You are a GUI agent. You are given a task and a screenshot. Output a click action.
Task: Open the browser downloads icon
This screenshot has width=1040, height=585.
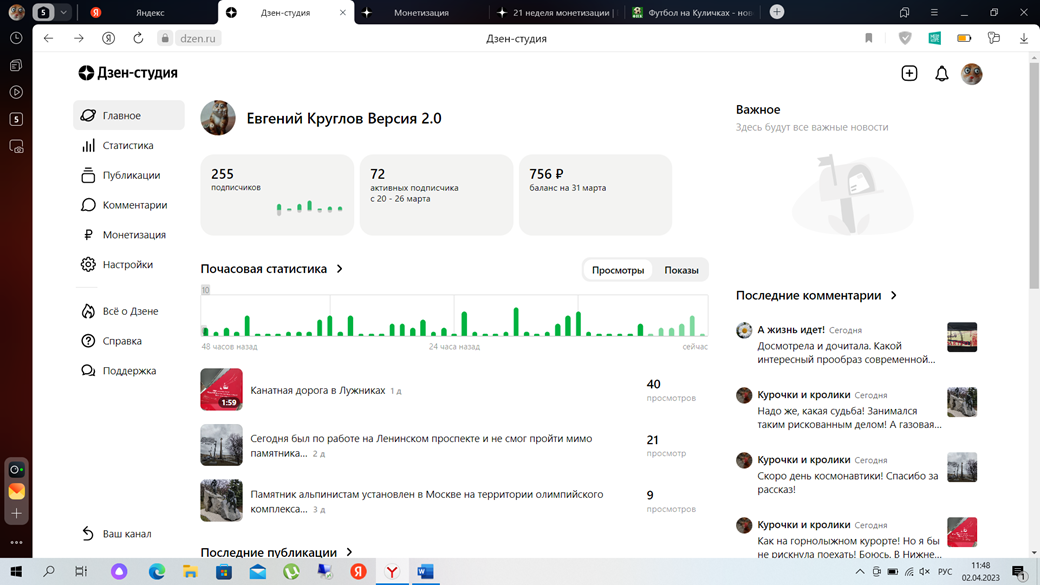tap(1023, 38)
